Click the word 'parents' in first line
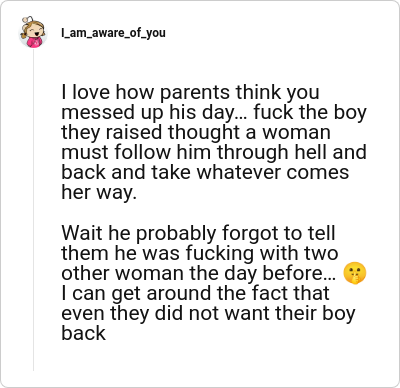The width and height of the screenshot is (400, 388). (x=195, y=93)
